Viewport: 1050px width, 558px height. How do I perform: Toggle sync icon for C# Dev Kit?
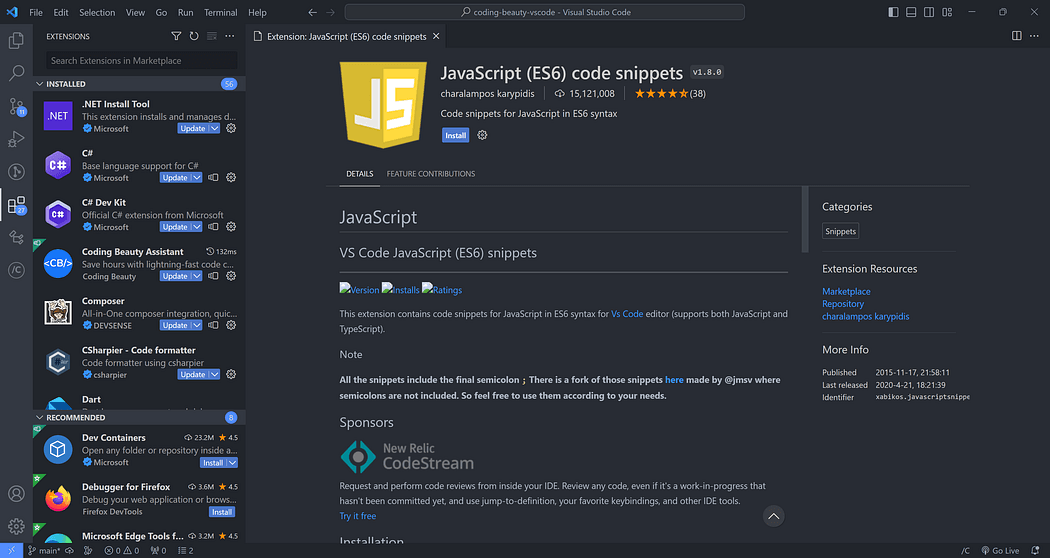(213, 226)
